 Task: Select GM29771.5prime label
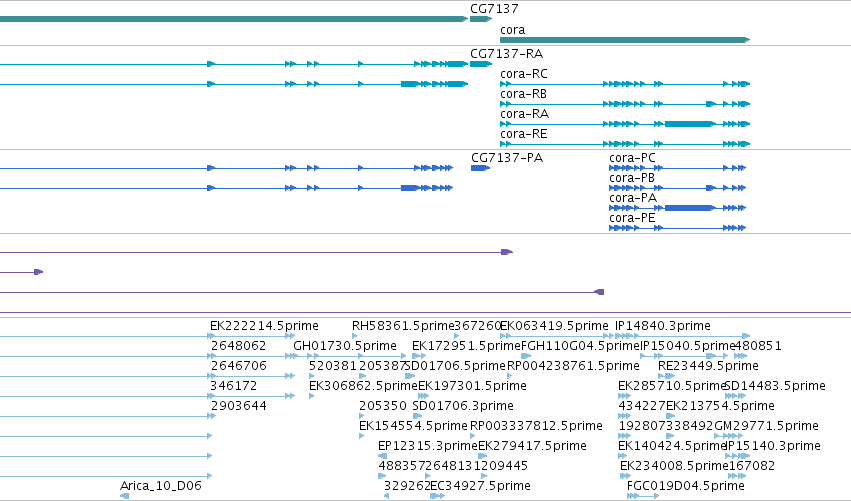pyautogui.click(x=766, y=427)
